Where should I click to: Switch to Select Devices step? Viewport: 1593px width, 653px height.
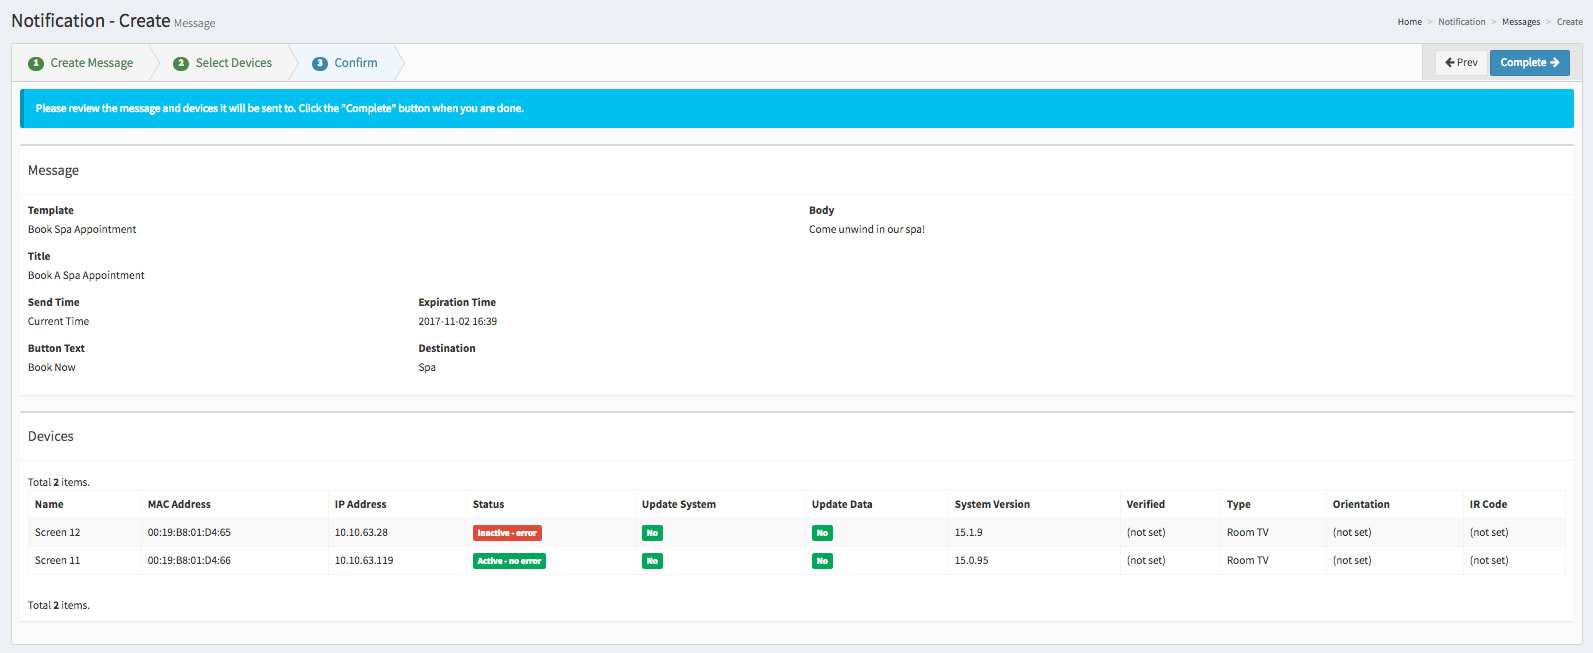tap(233, 63)
